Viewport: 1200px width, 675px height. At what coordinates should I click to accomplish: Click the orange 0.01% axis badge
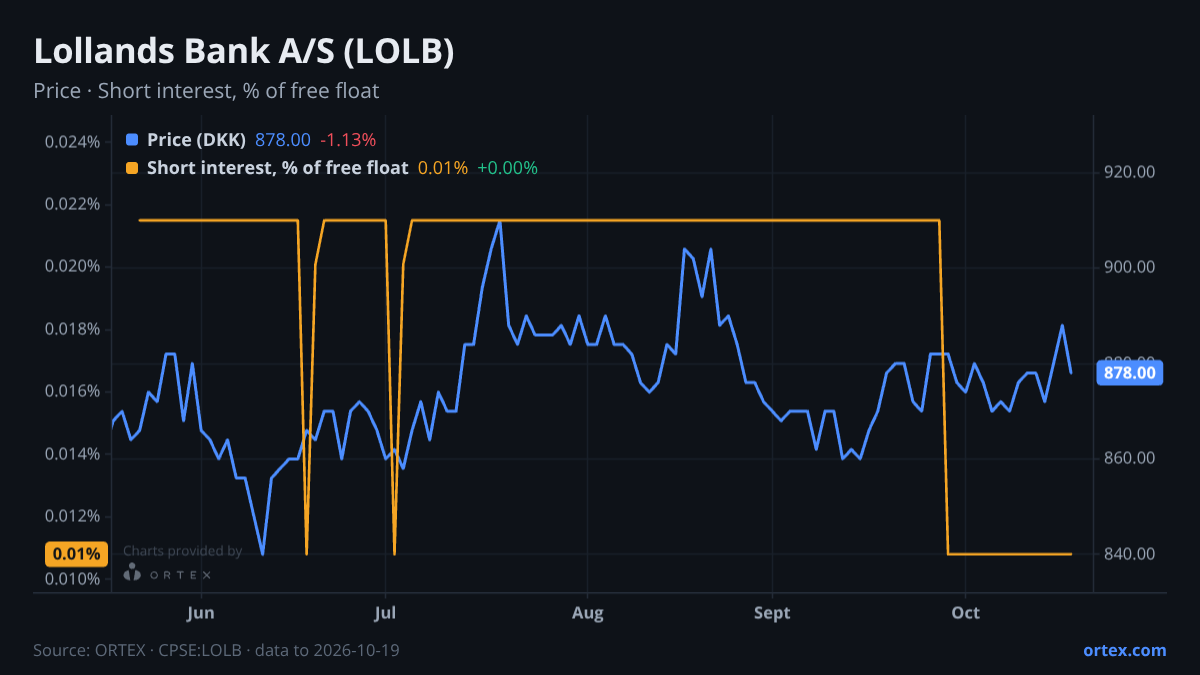tap(76, 554)
